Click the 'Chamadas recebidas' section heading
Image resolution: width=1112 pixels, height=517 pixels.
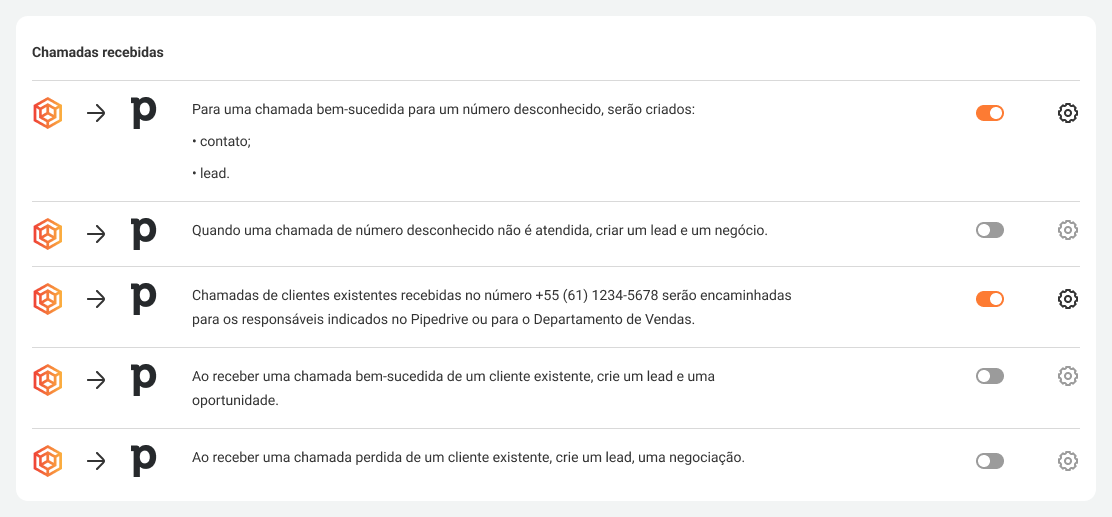pos(98,52)
